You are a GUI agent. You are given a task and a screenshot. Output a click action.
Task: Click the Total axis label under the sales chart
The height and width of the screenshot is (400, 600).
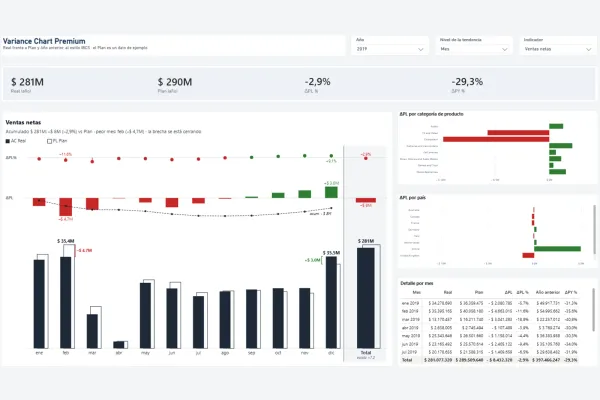coord(366,353)
